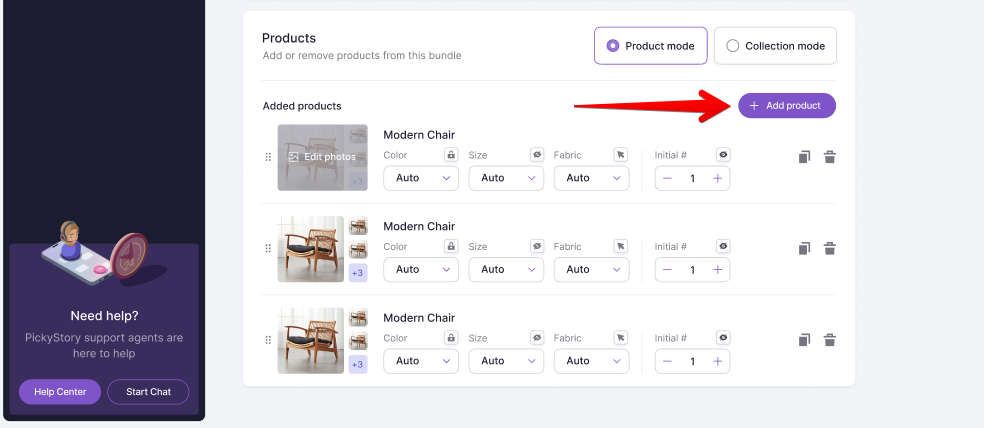984x428 pixels.
Task: Duplicate the second Modern Chair product
Action: 805,249
